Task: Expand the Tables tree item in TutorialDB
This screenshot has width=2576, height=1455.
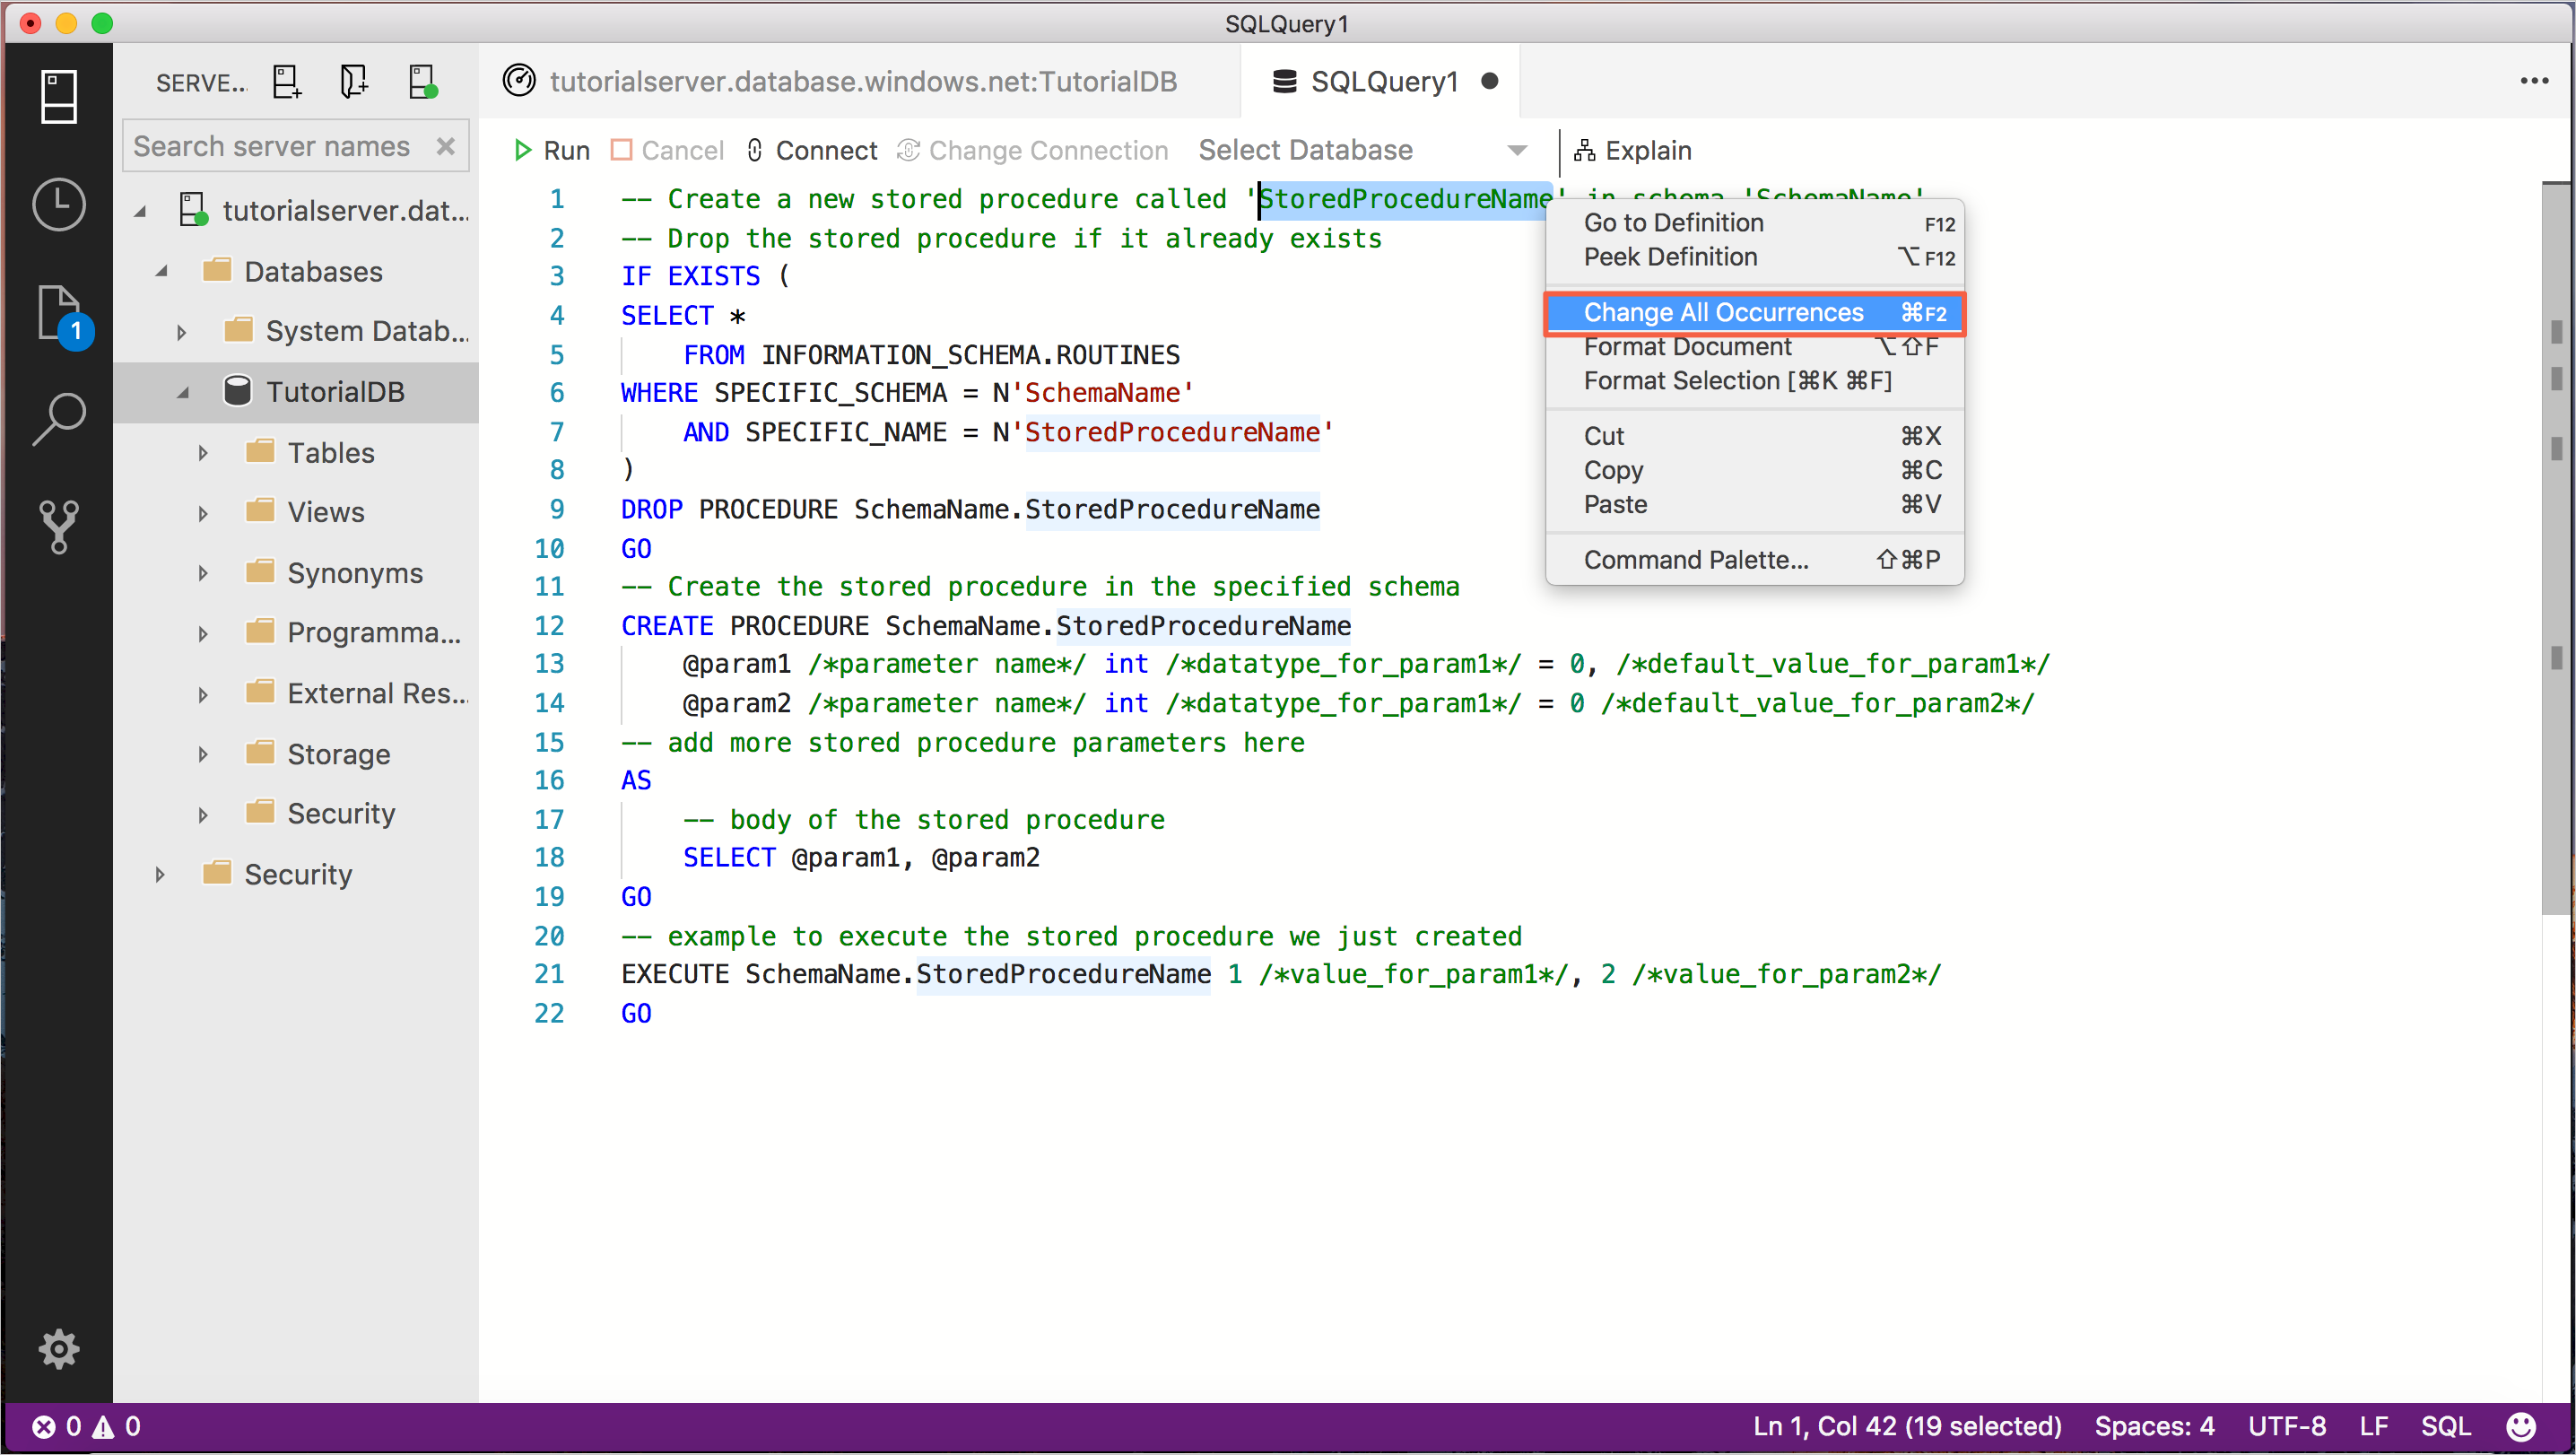Action: coord(202,451)
